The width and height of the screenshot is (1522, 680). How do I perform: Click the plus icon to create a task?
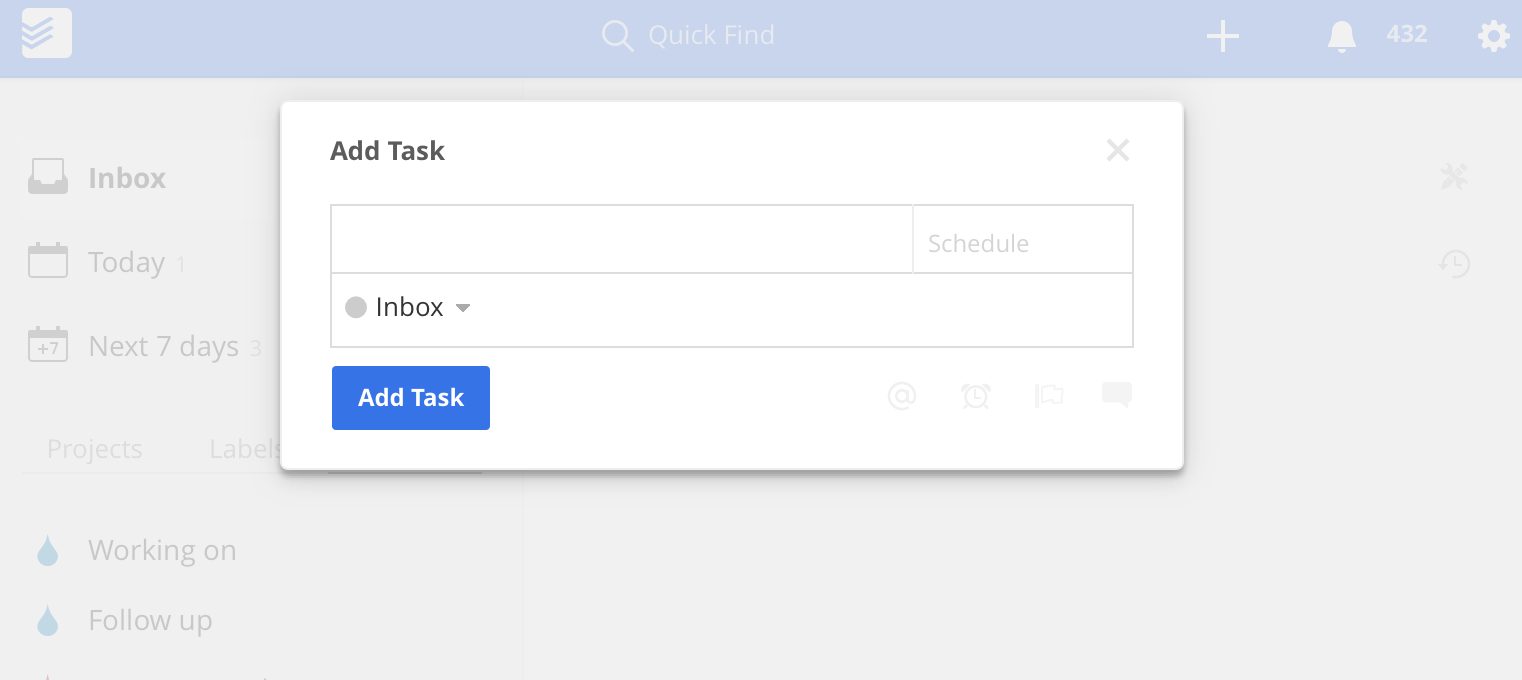[1222, 35]
